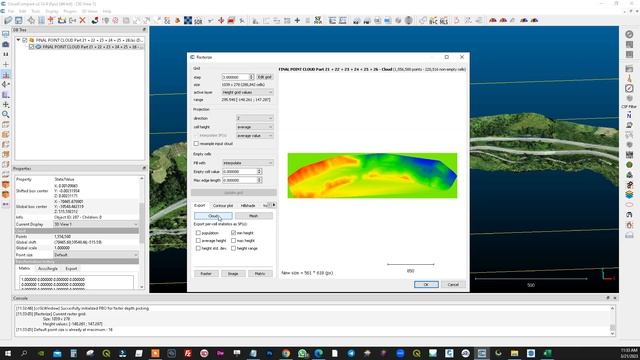Click OK in the Rasterize dialog
Image resolution: width=640 pixels, height=360 pixels.
(x=426, y=284)
